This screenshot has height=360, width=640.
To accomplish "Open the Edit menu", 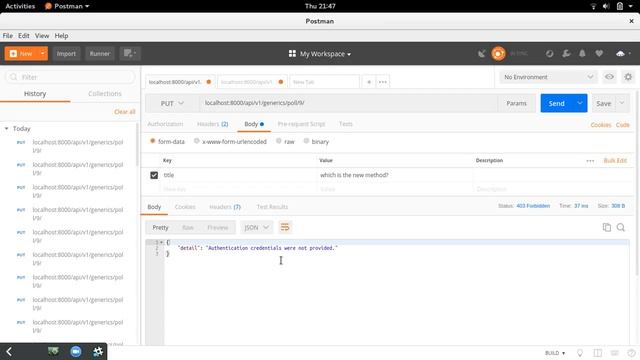I will click(x=24, y=36).
